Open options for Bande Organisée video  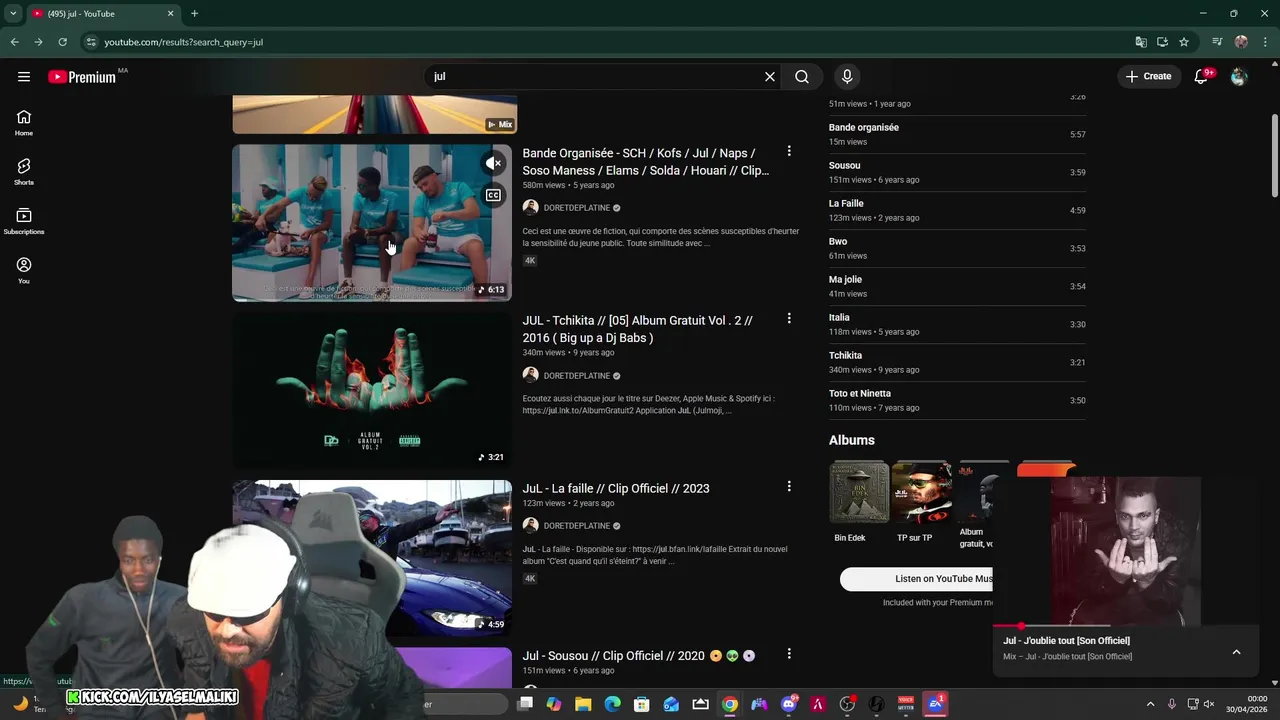pyautogui.click(x=789, y=151)
